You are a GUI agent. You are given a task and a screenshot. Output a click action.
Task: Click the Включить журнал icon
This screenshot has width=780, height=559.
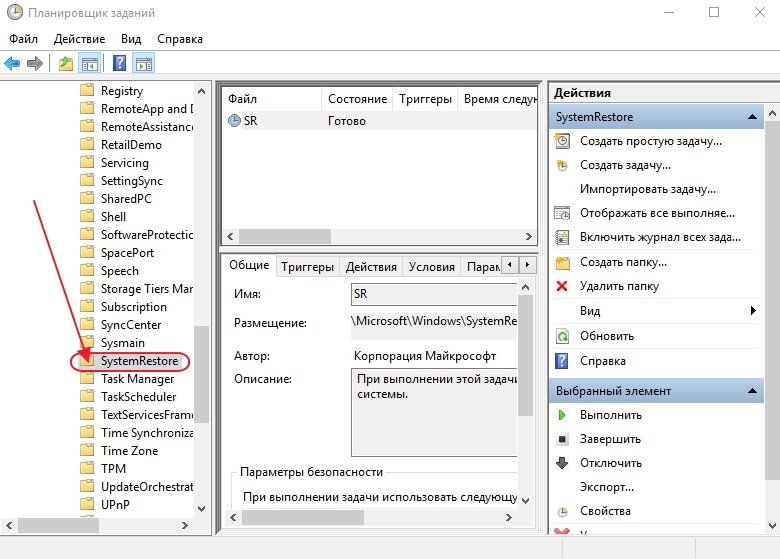(562, 237)
